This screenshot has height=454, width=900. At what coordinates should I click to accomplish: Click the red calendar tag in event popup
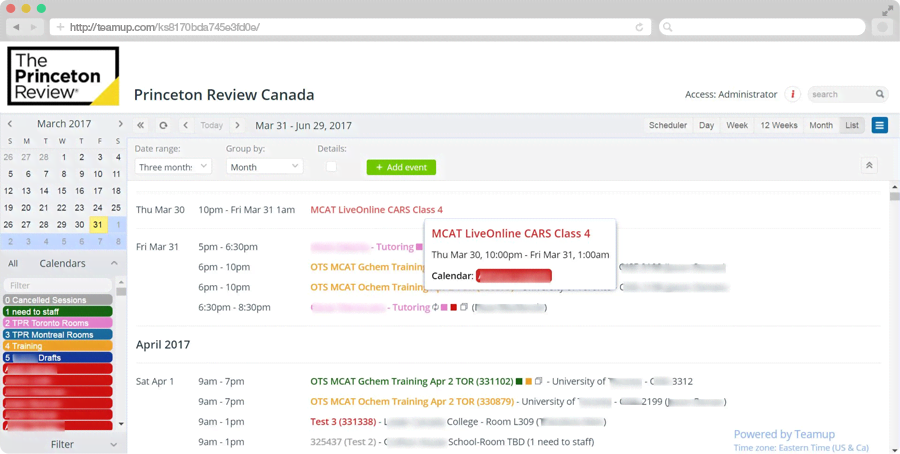click(x=514, y=276)
